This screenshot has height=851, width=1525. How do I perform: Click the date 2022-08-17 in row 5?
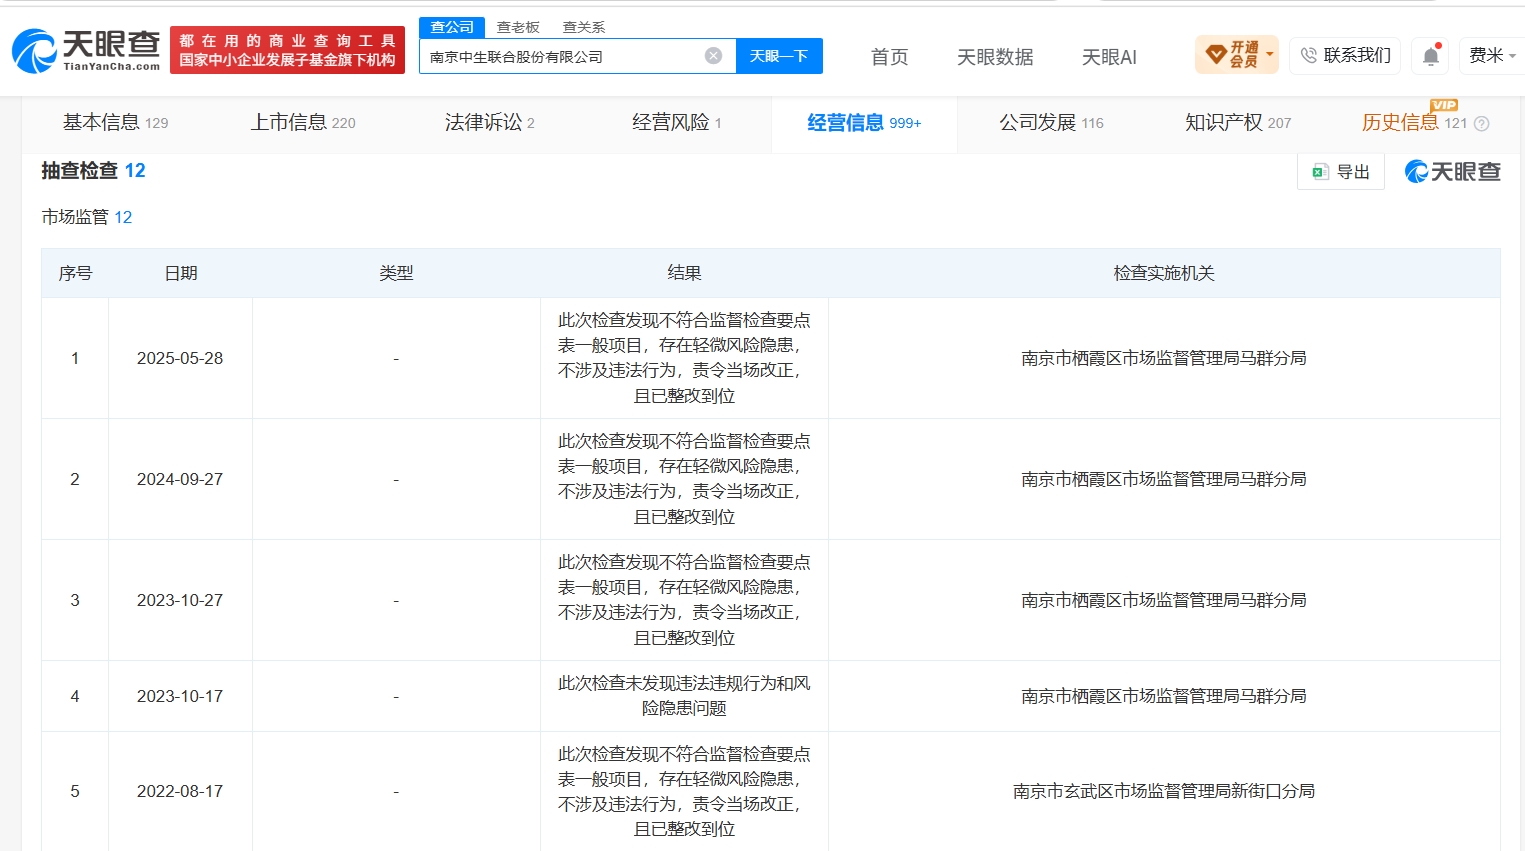[180, 791]
